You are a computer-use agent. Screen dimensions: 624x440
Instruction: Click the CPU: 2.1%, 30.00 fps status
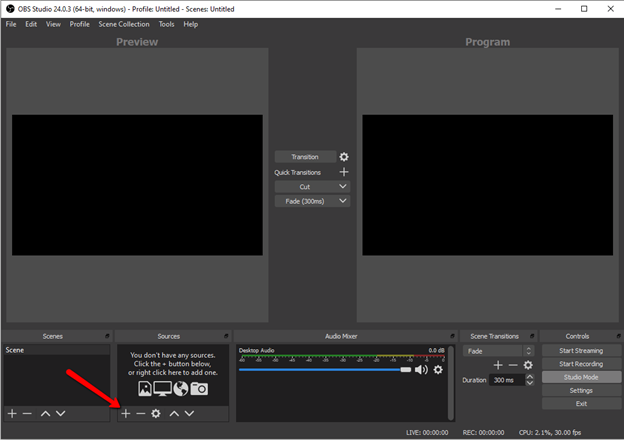pos(550,432)
